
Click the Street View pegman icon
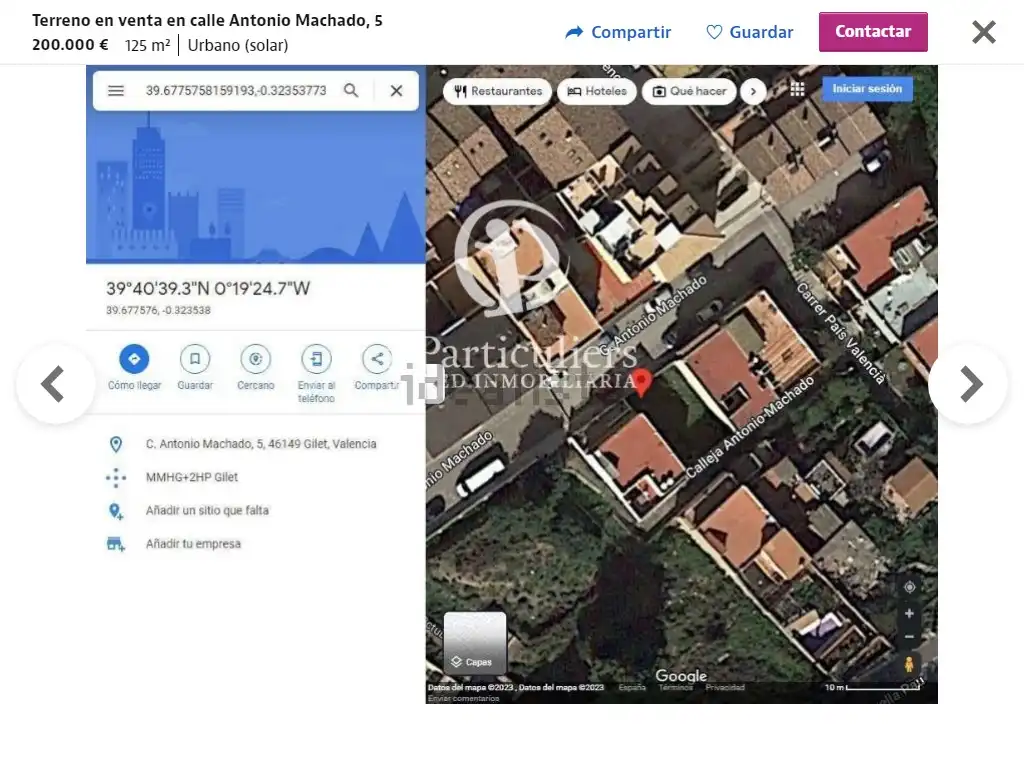tap(909, 664)
